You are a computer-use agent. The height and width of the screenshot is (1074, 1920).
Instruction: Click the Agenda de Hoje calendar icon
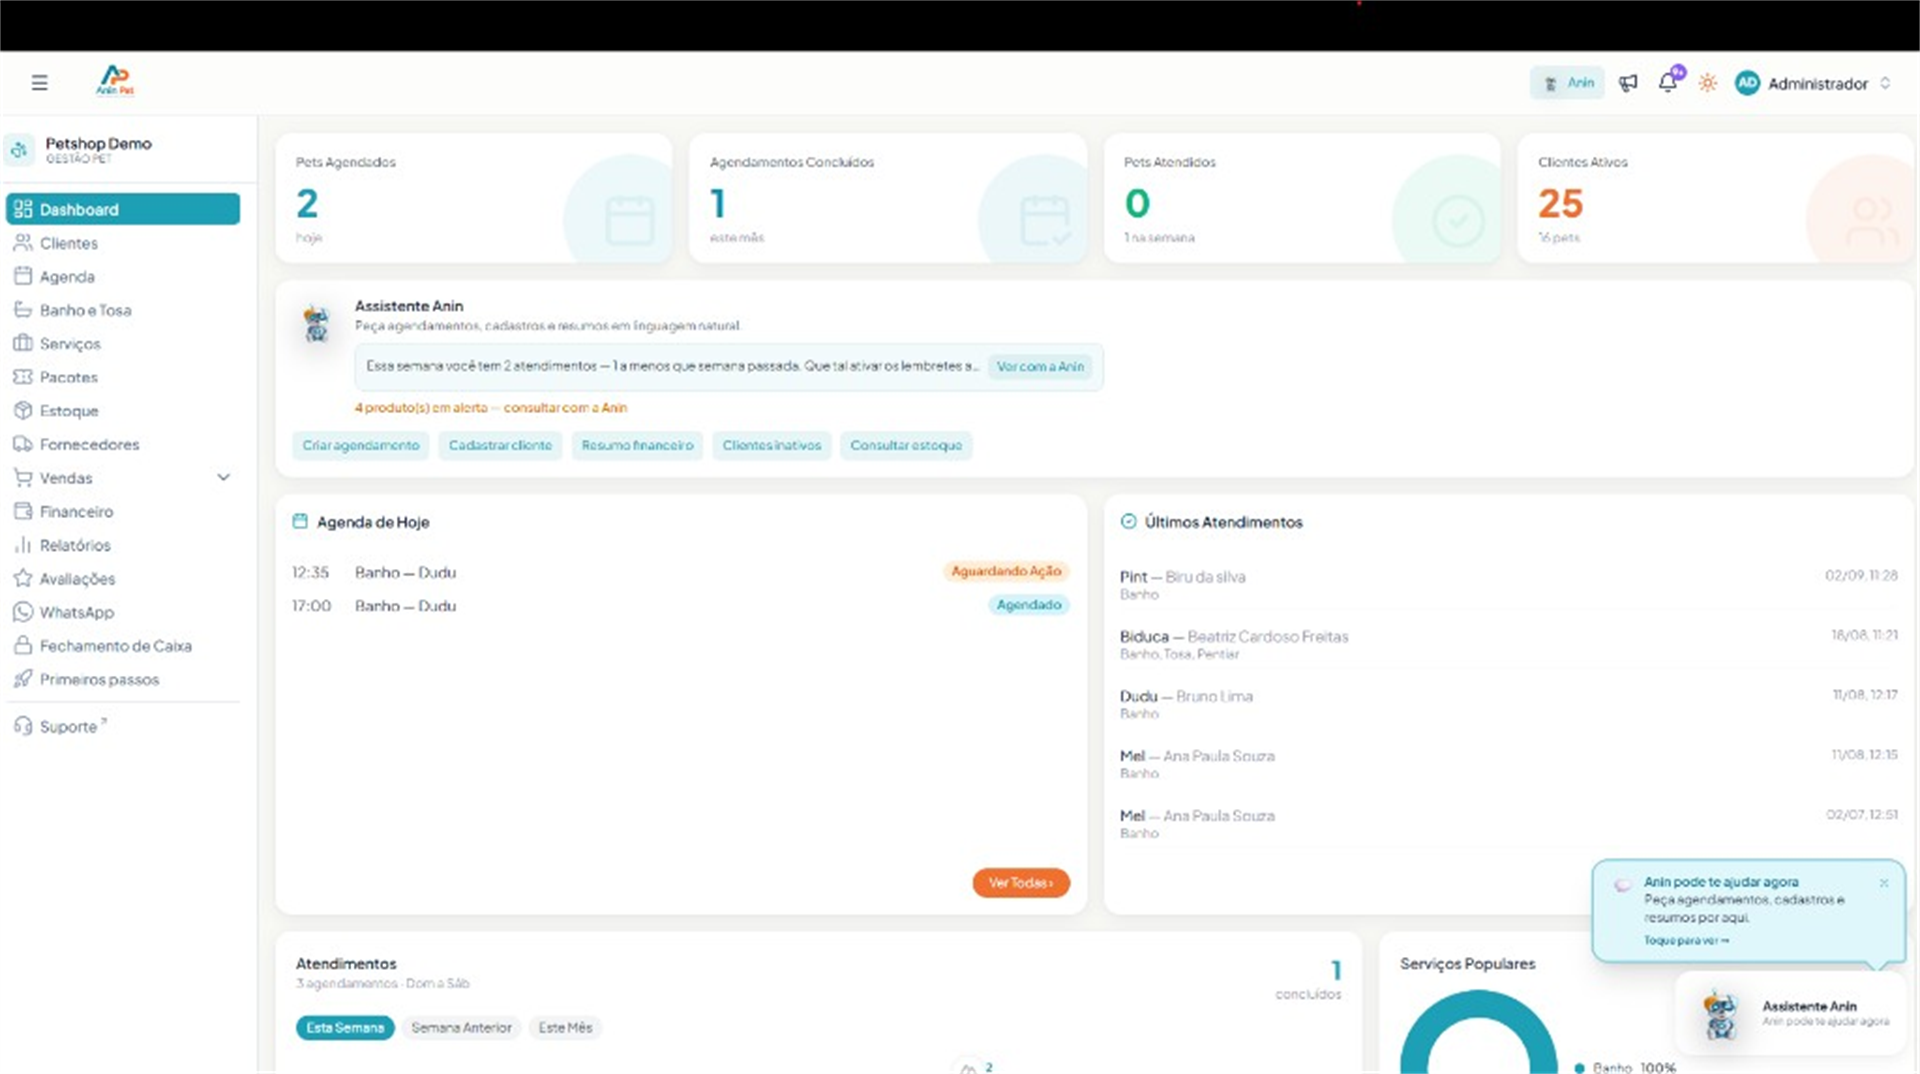tap(300, 521)
